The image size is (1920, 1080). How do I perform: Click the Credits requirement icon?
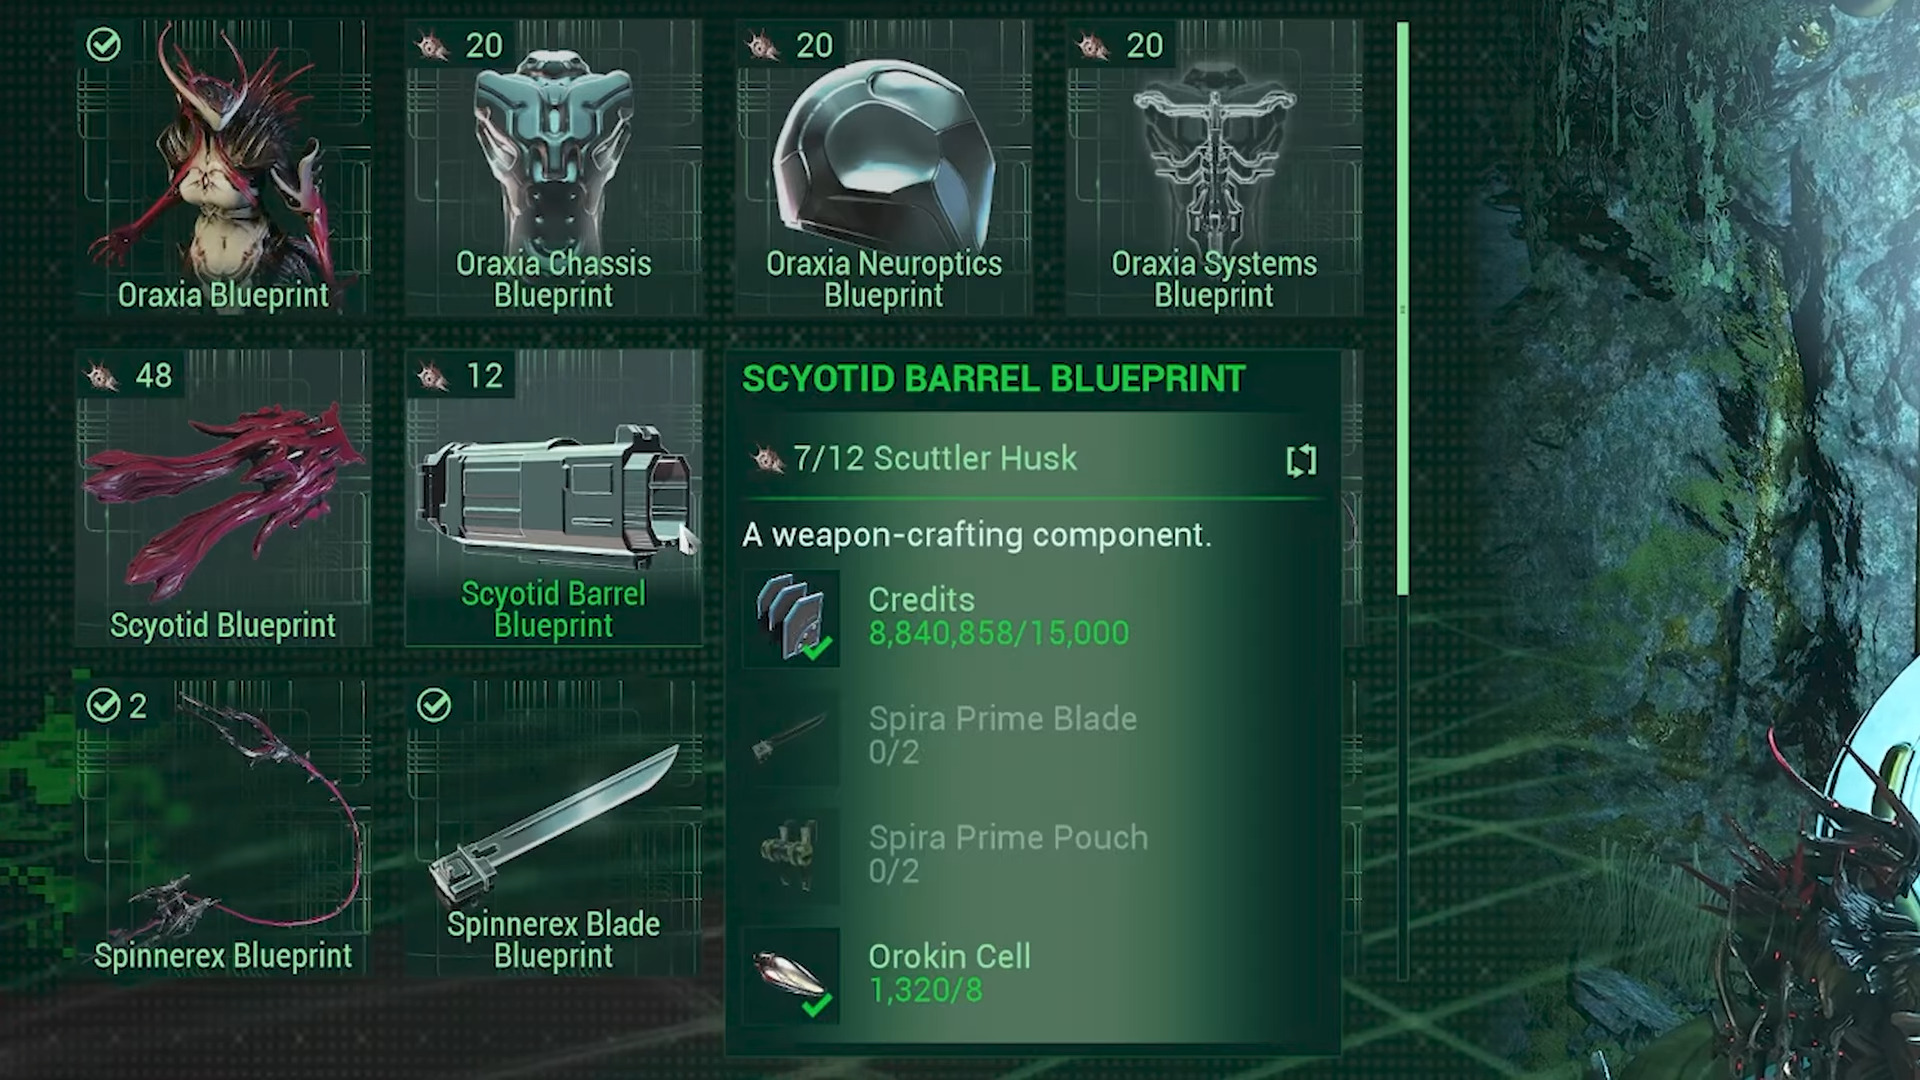tap(791, 618)
